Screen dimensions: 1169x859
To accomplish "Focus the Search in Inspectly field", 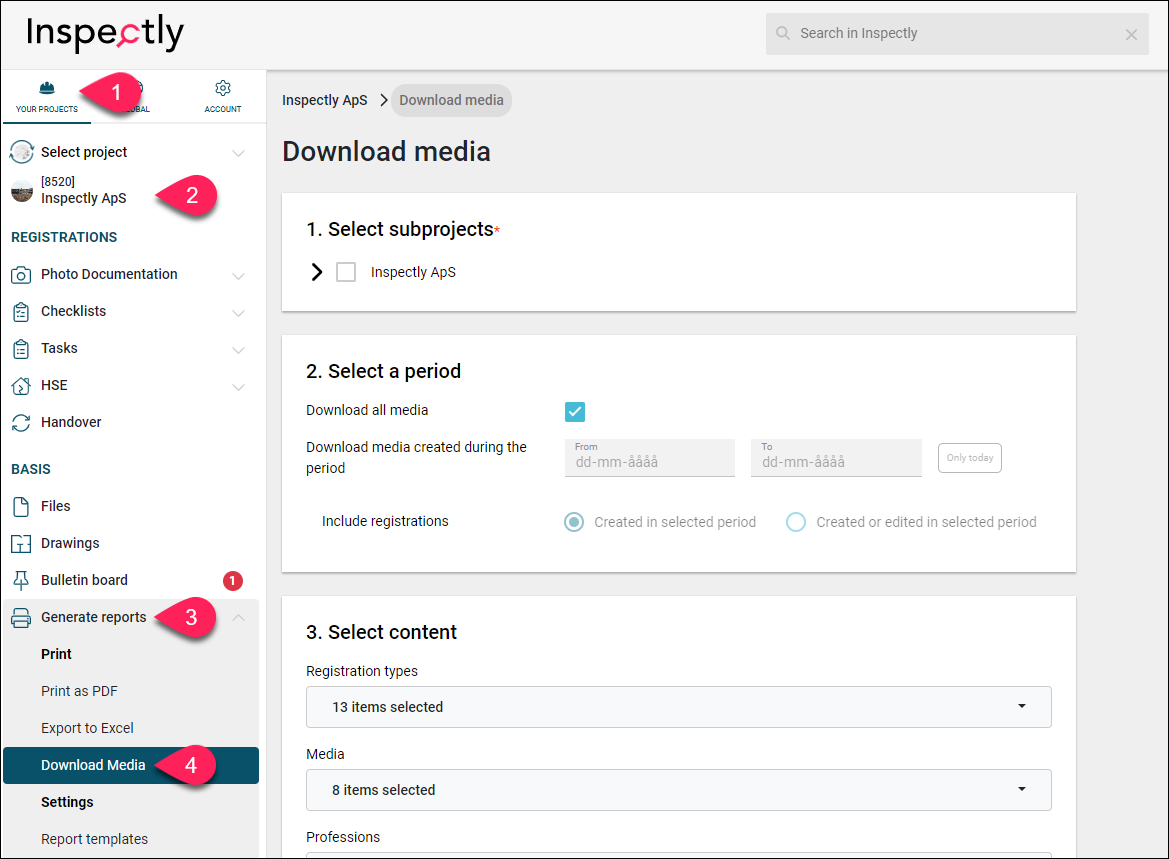I will [x=957, y=34].
